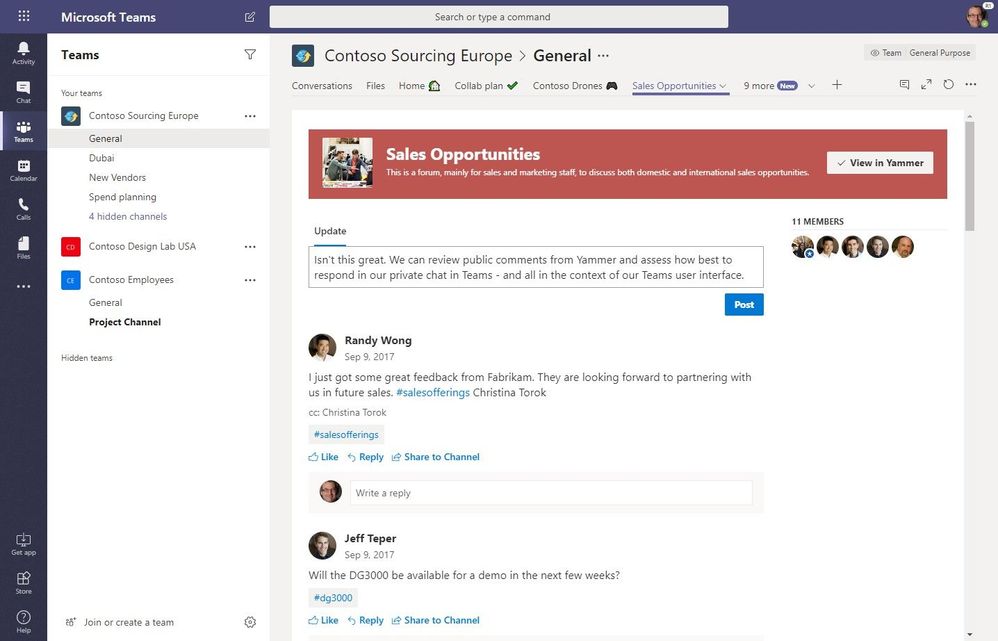Image resolution: width=998 pixels, height=641 pixels.
Task: Show more apps ellipsis in sidebar
Action: coord(24,286)
